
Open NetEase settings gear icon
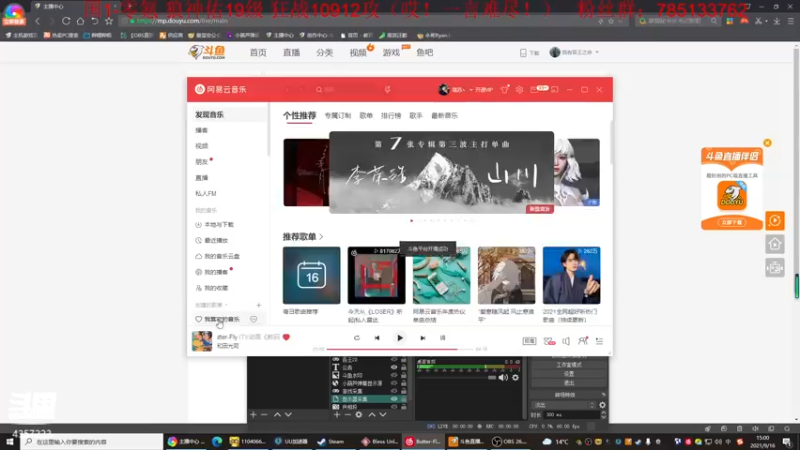[519, 89]
